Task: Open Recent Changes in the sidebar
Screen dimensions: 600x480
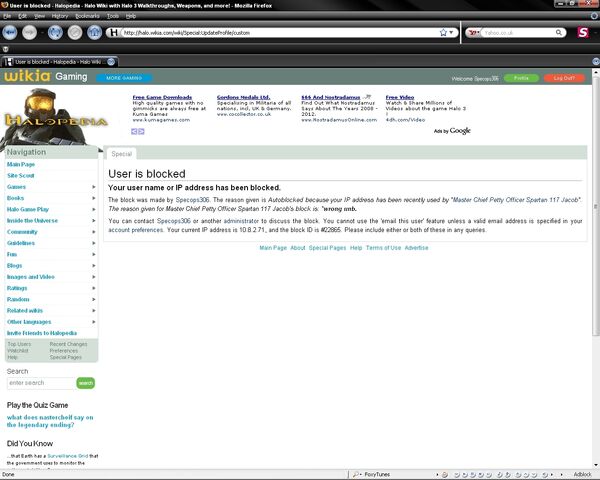Action: click(68, 344)
